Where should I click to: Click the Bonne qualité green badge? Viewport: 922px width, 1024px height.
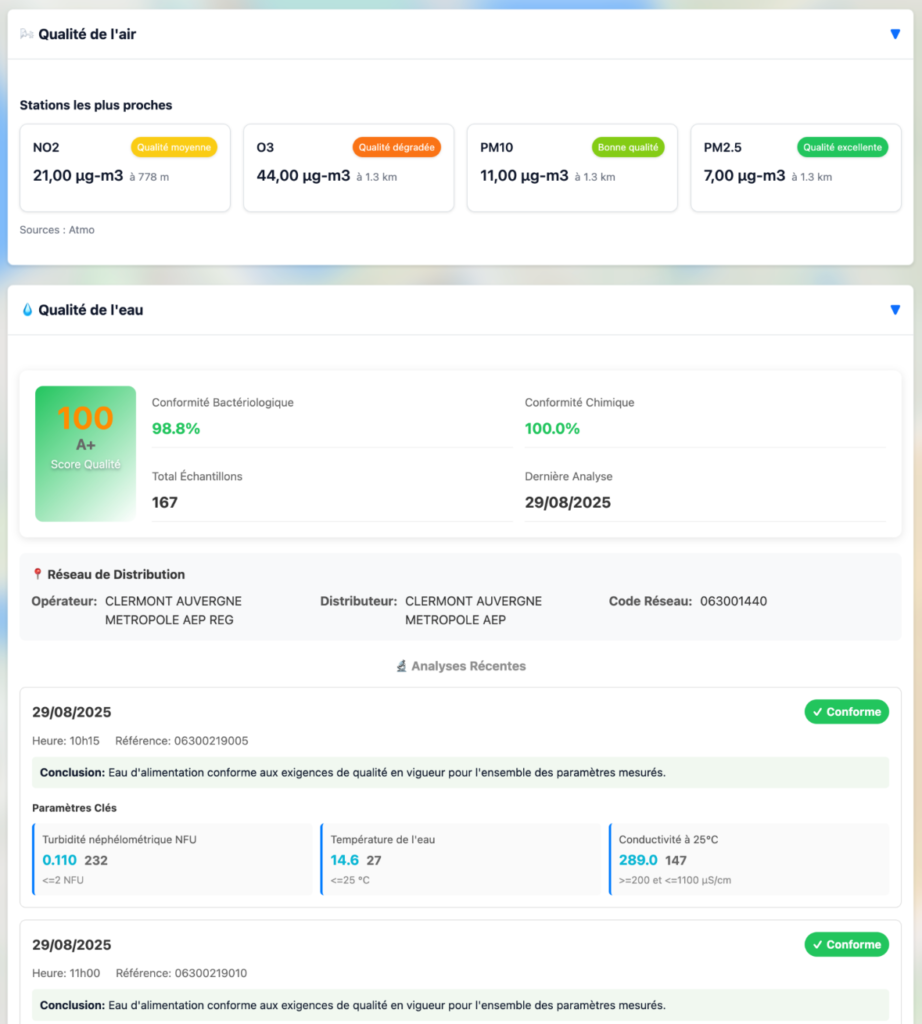(628, 148)
